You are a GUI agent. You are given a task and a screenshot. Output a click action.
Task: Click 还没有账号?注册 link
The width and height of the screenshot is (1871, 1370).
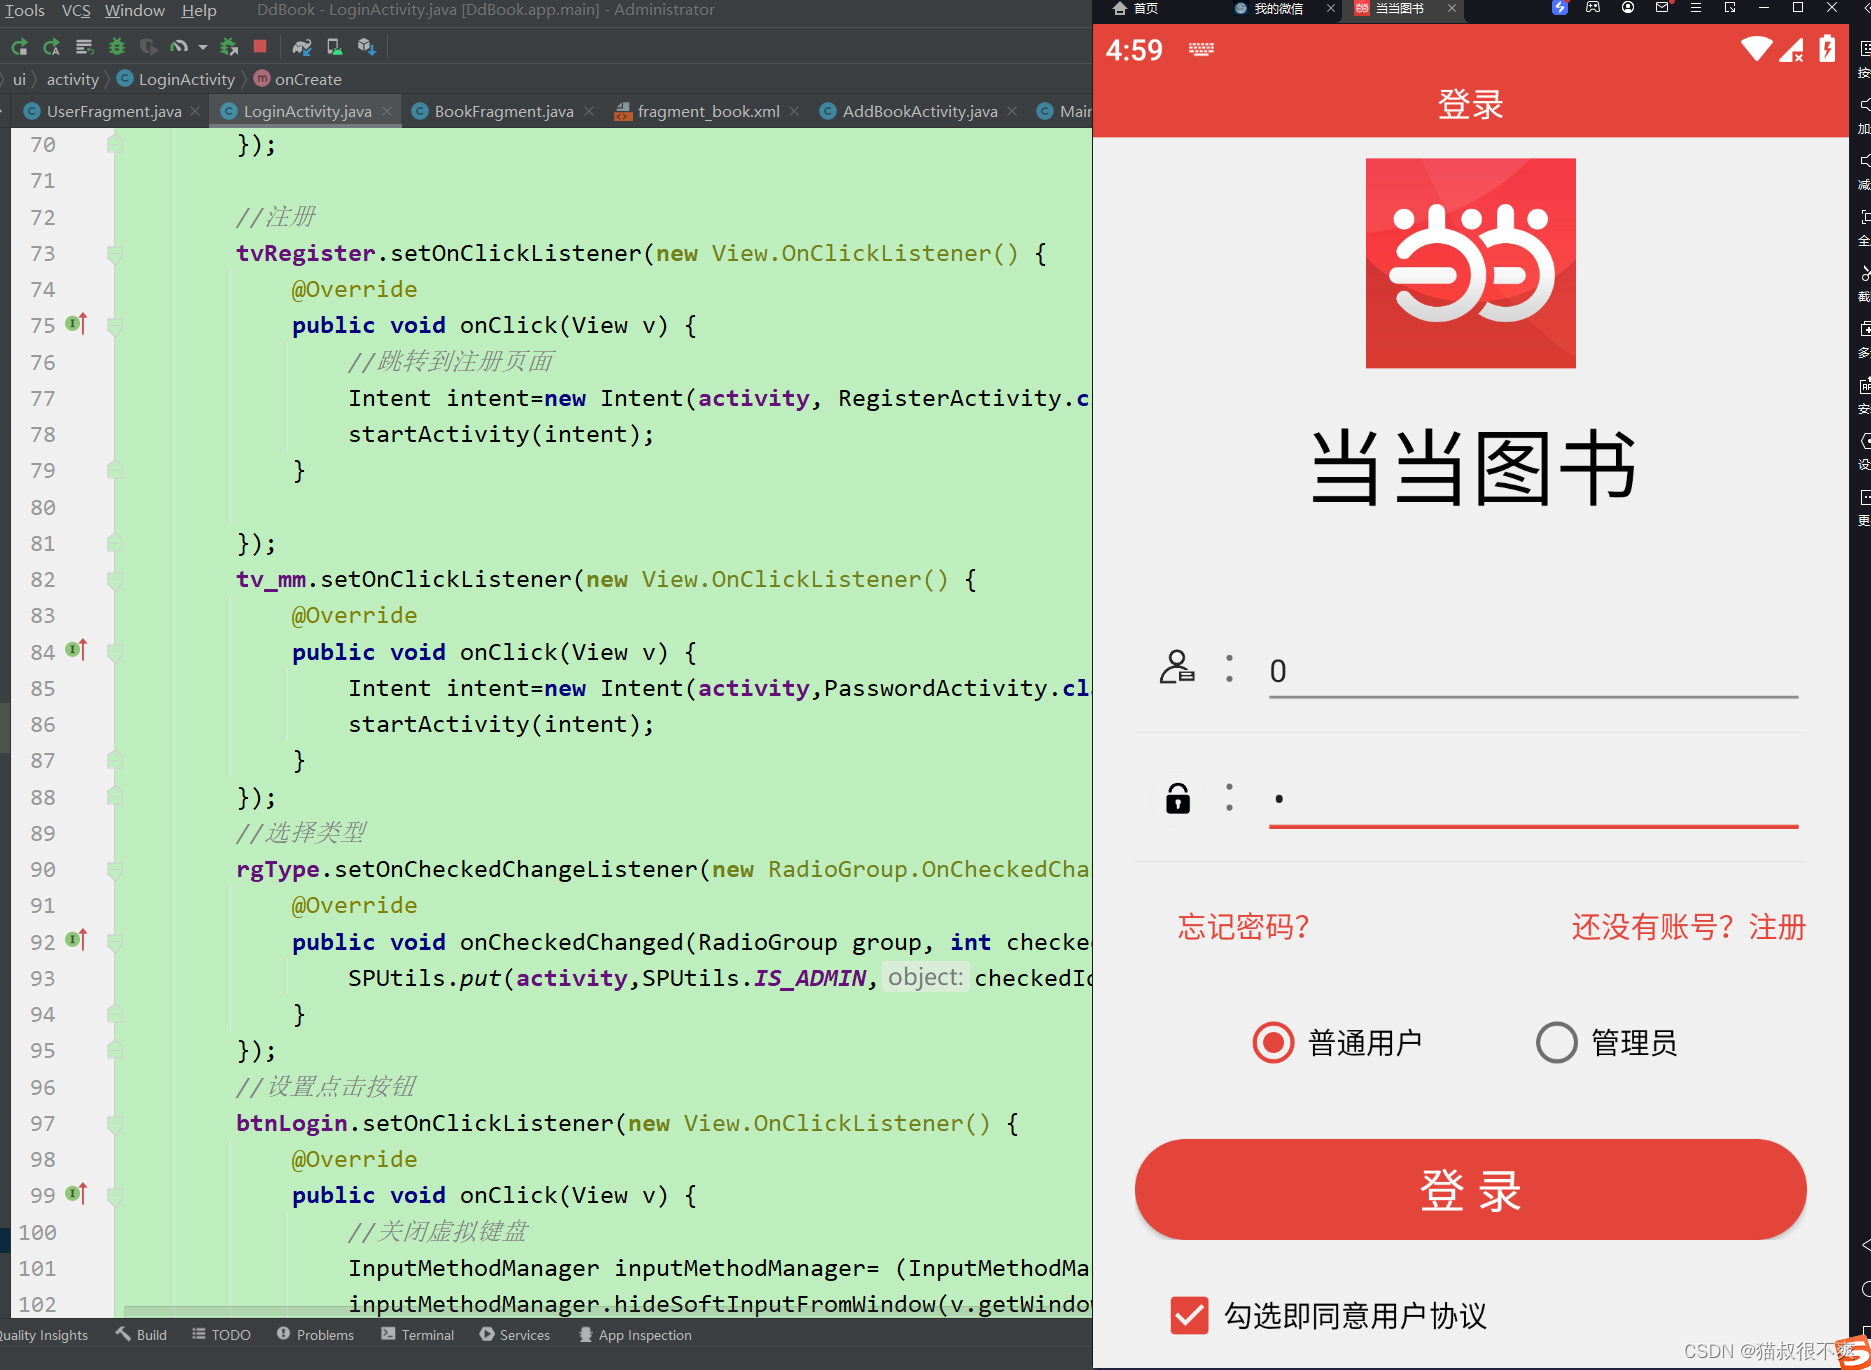click(1689, 927)
